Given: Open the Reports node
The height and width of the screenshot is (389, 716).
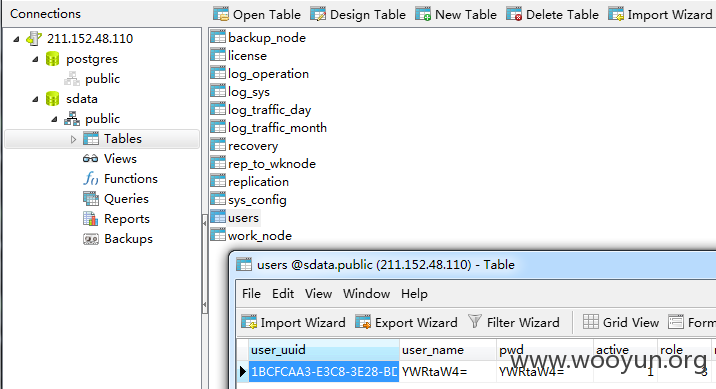Looking at the screenshot, I should pyautogui.click(x=116, y=219).
